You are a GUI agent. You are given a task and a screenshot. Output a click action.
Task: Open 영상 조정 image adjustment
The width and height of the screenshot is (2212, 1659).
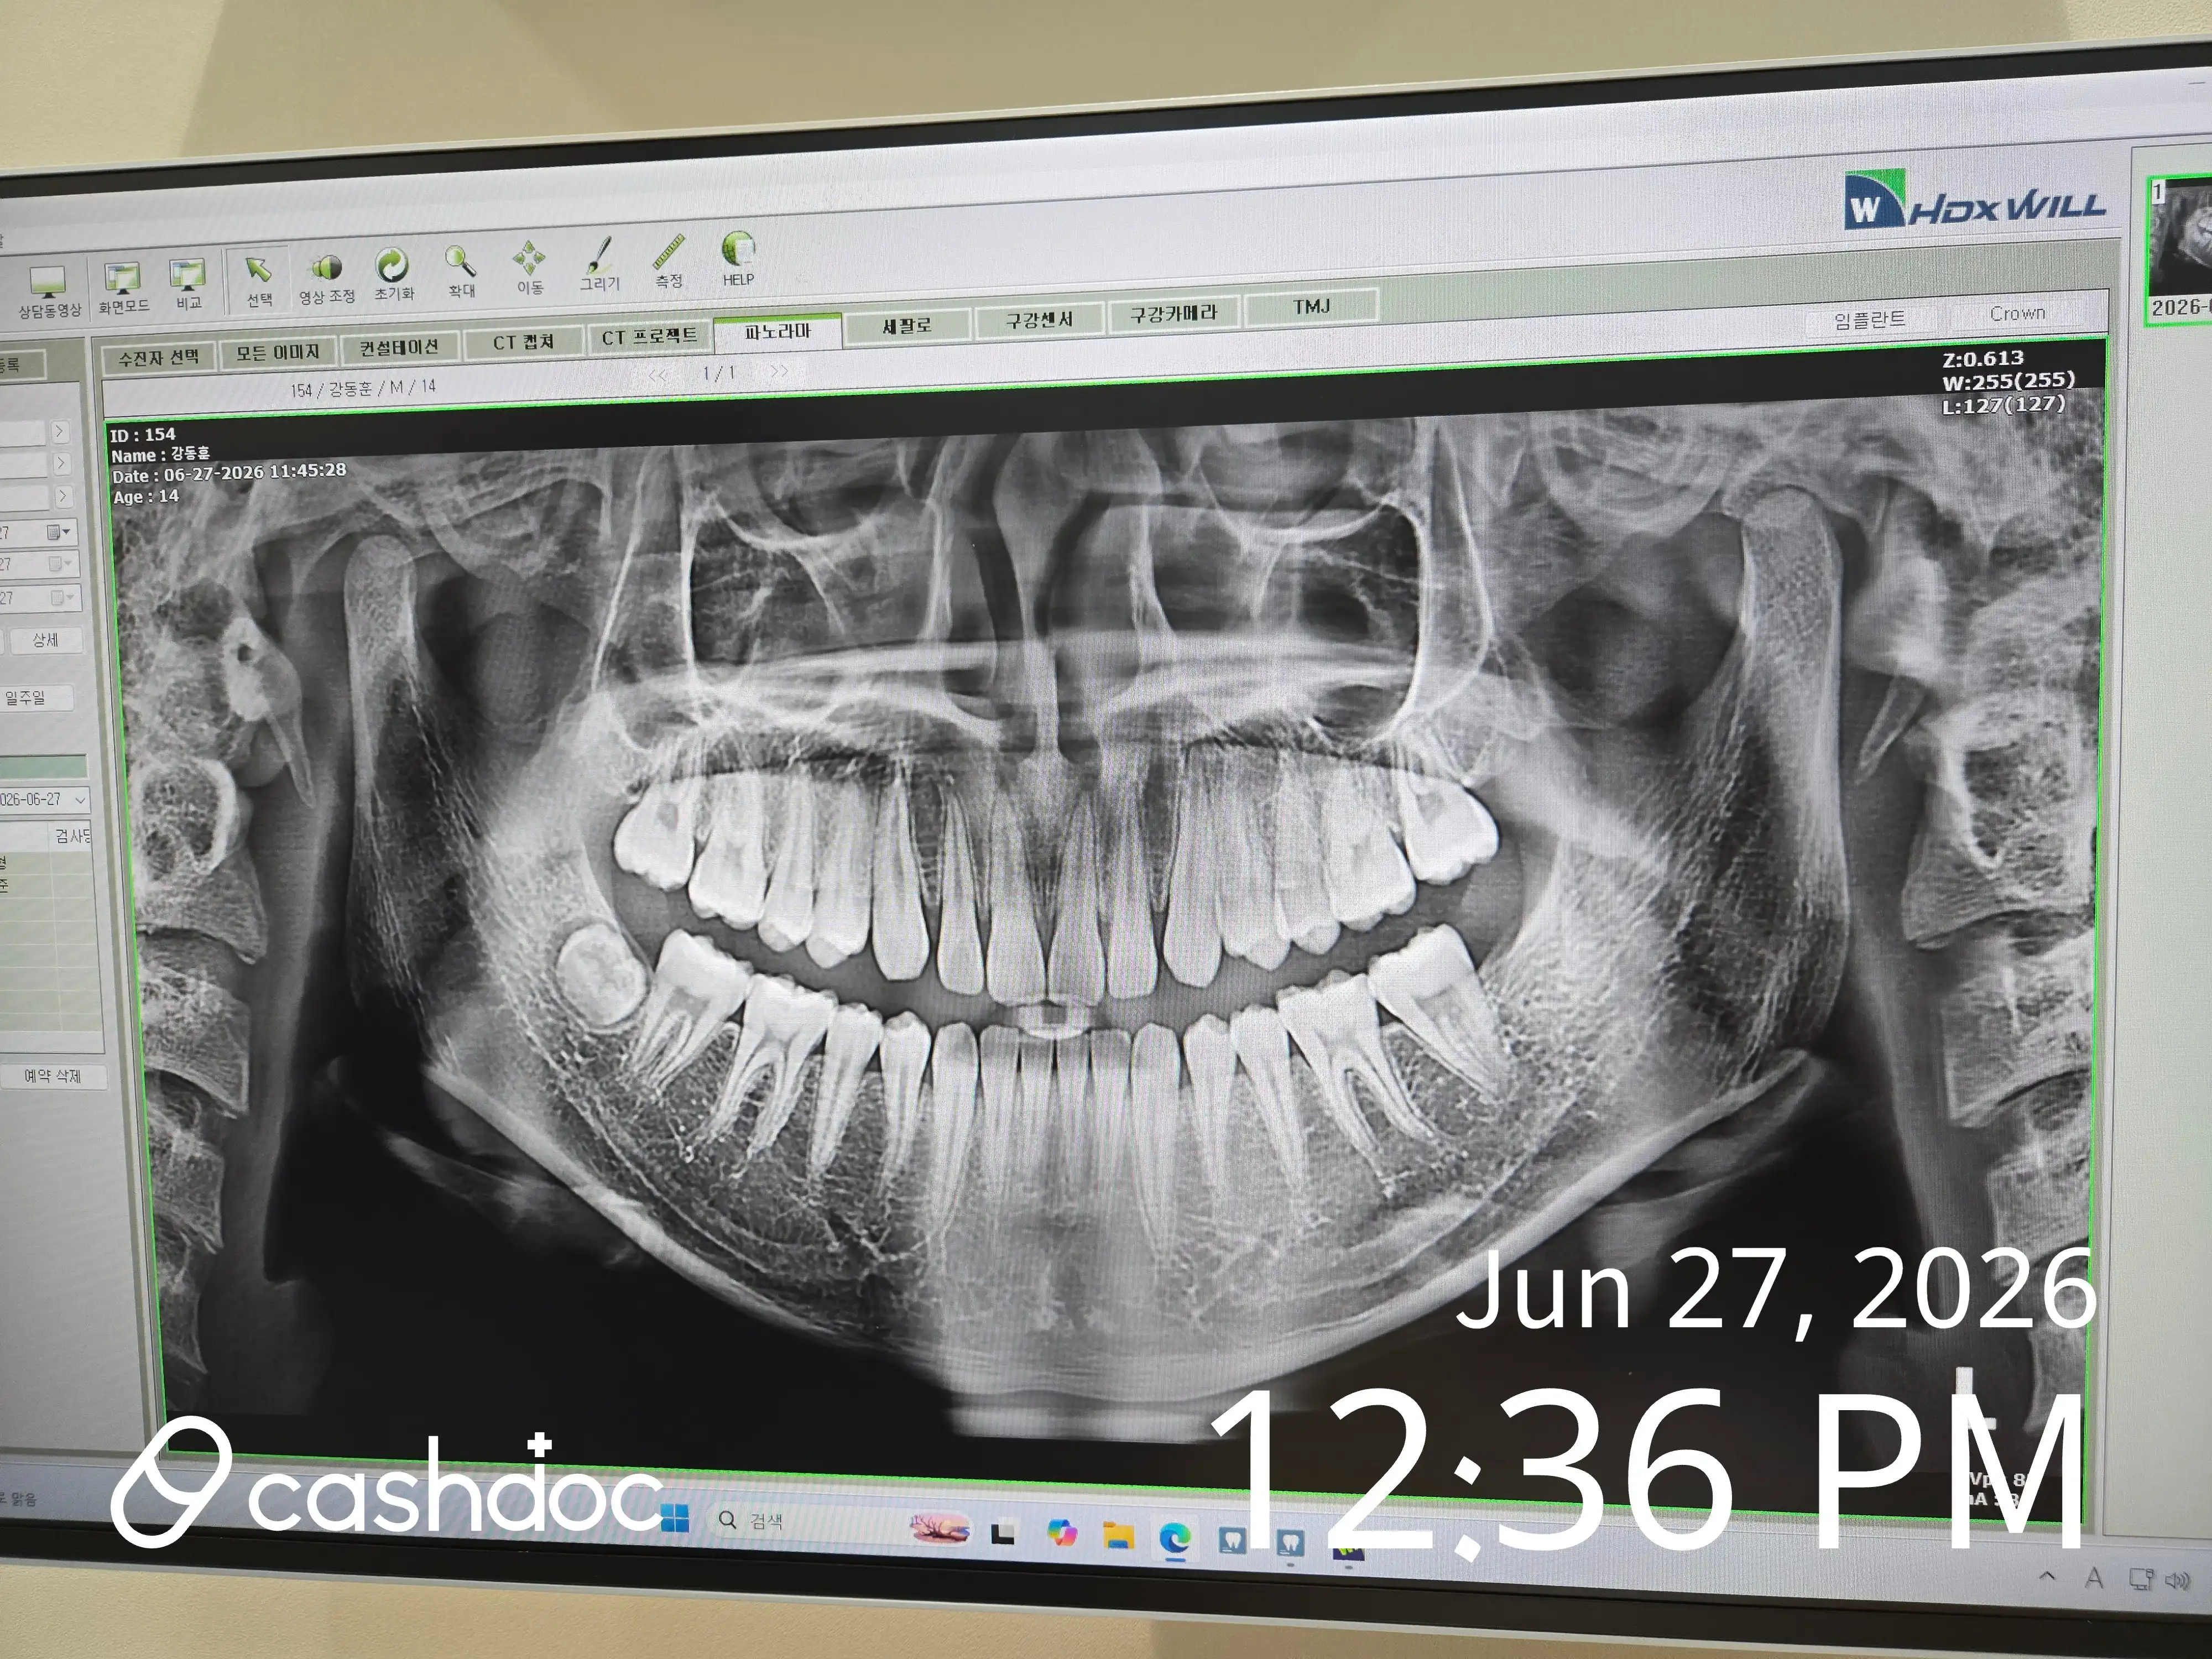[x=327, y=279]
